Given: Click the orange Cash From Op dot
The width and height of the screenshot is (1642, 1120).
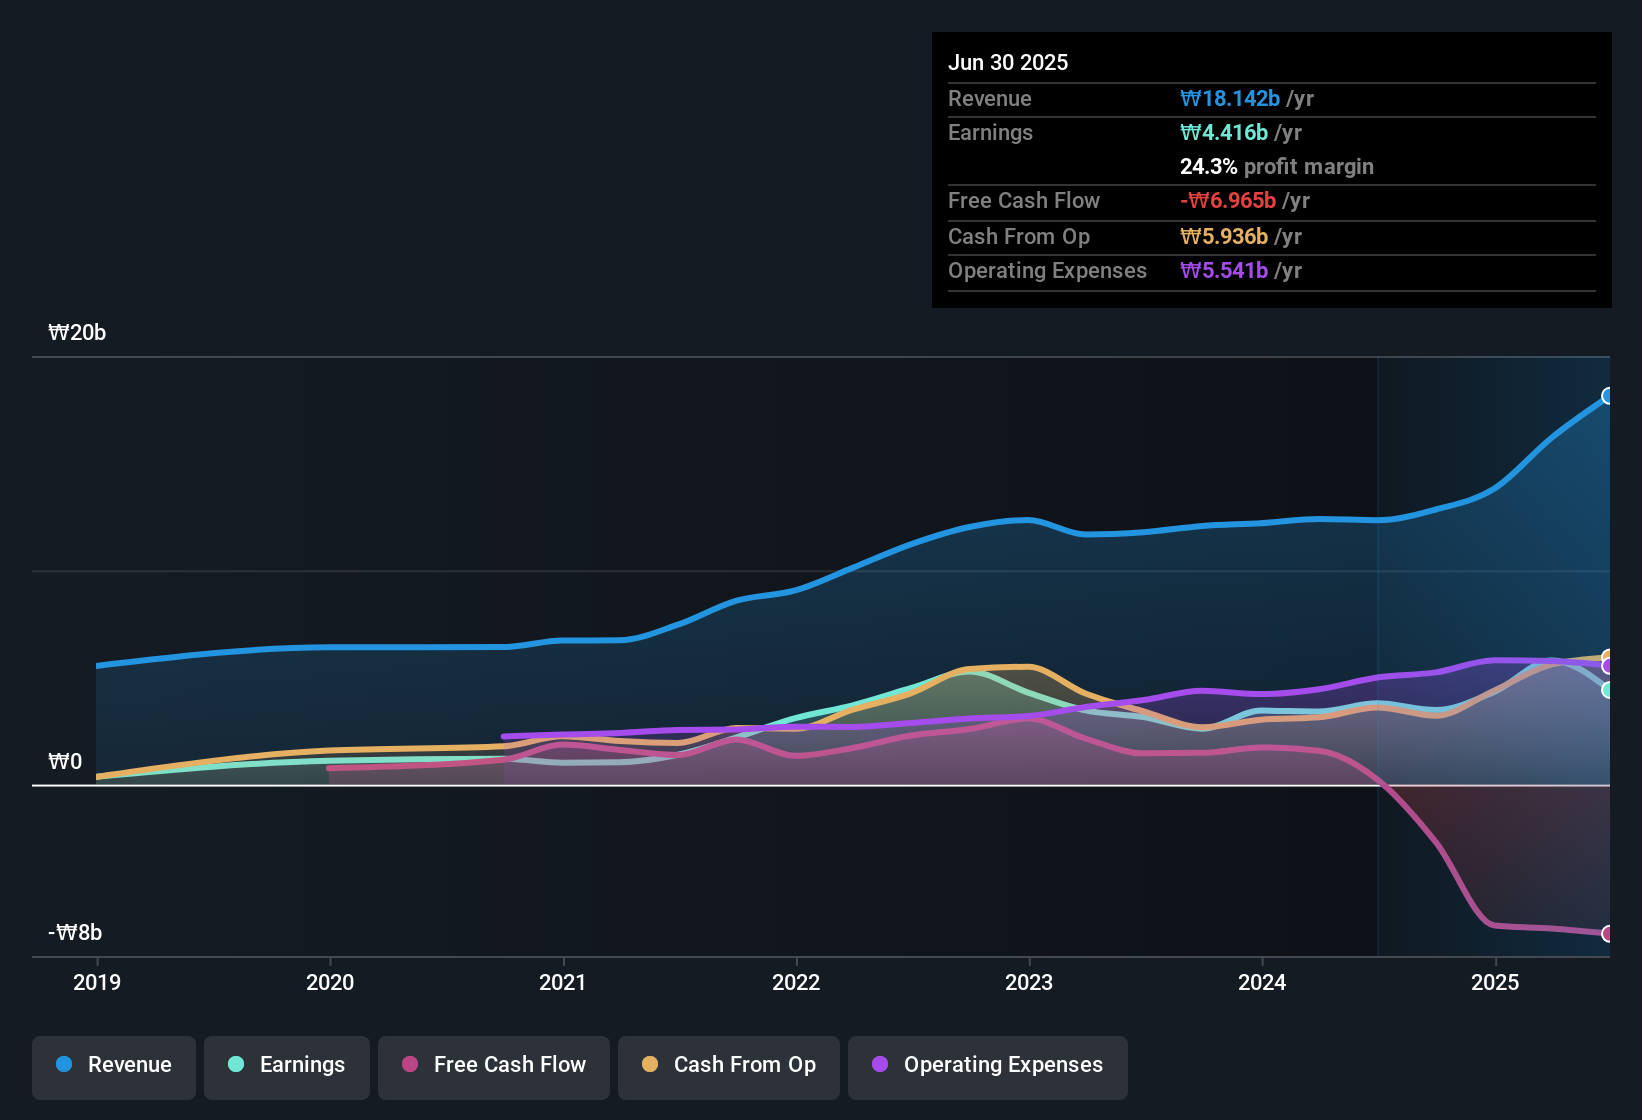Looking at the screenshot, I should click(x=650, y=1064).
